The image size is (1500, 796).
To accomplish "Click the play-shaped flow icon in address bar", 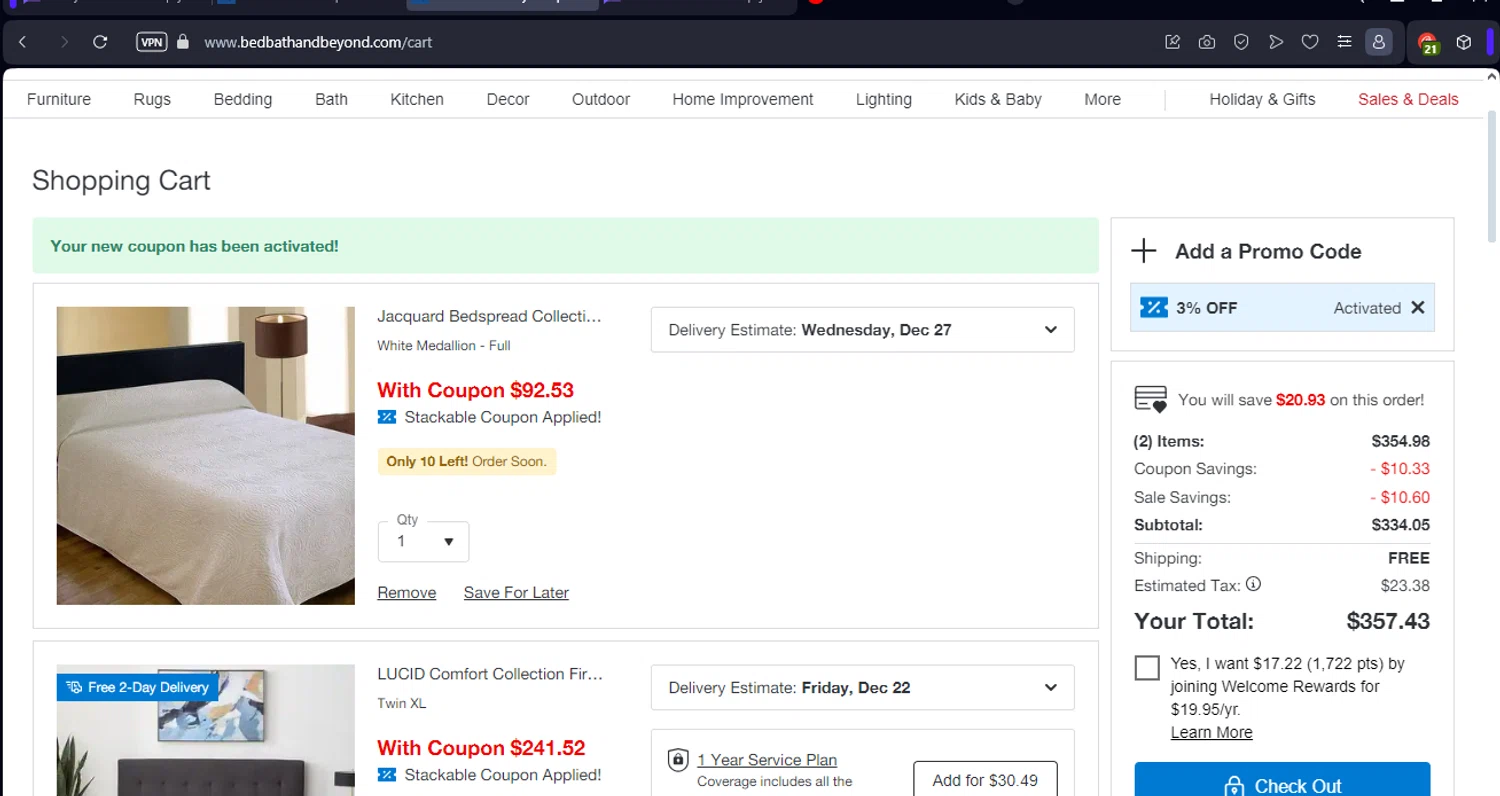I will tap(1275, 42).
